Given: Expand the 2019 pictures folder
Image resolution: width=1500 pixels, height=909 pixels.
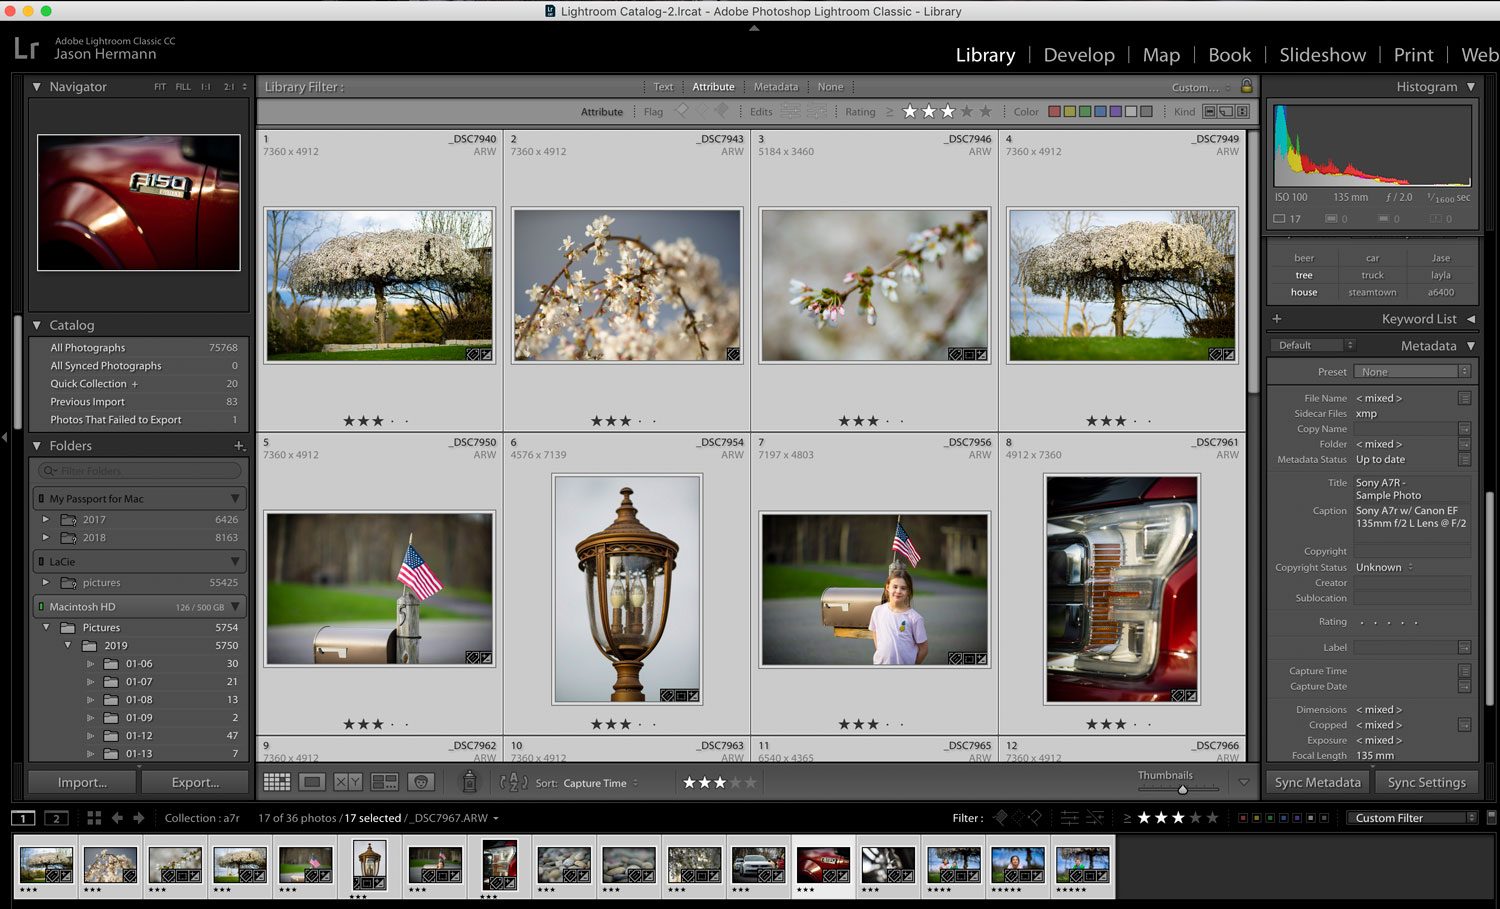Looking at the screenshot, I should point(68,645).
